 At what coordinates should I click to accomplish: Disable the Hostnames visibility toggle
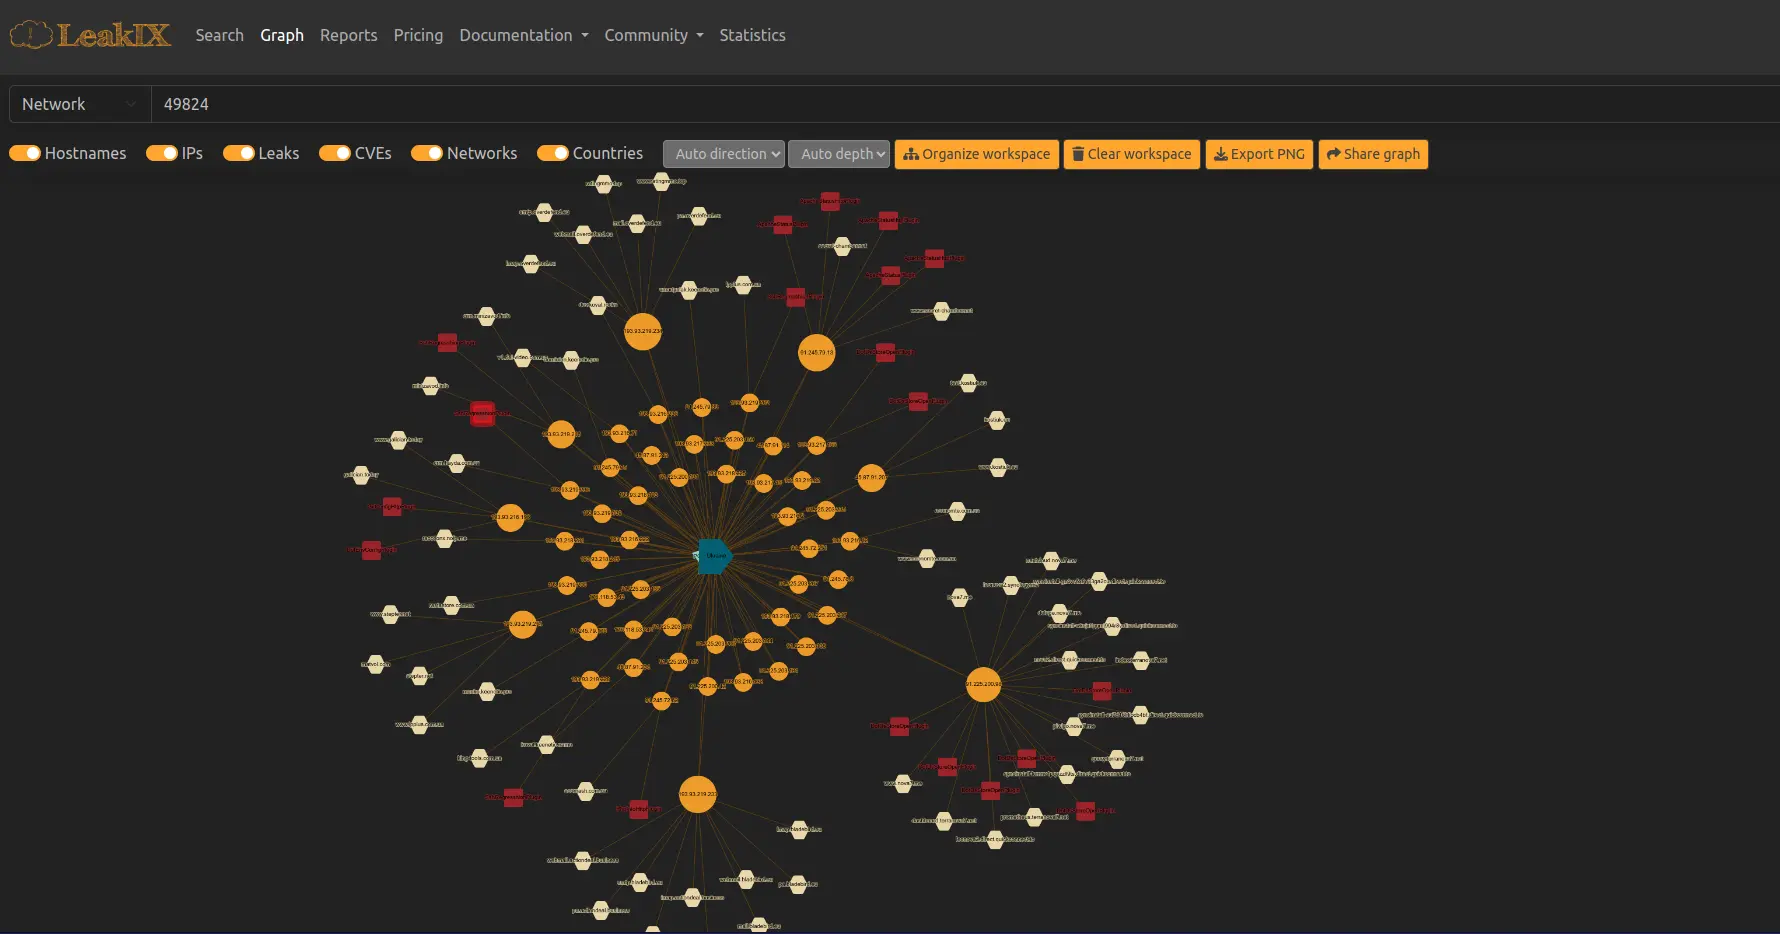tap(23, 153)
